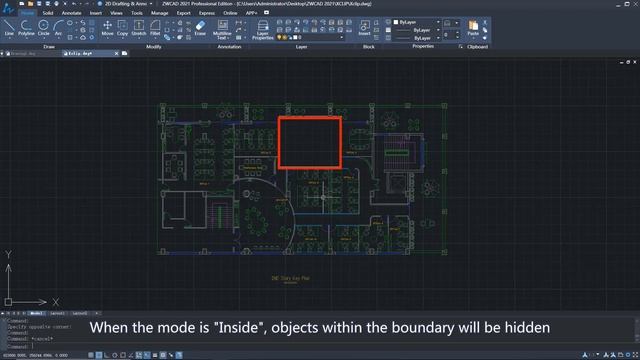Toggle polar tracking in the status bar

115,355
